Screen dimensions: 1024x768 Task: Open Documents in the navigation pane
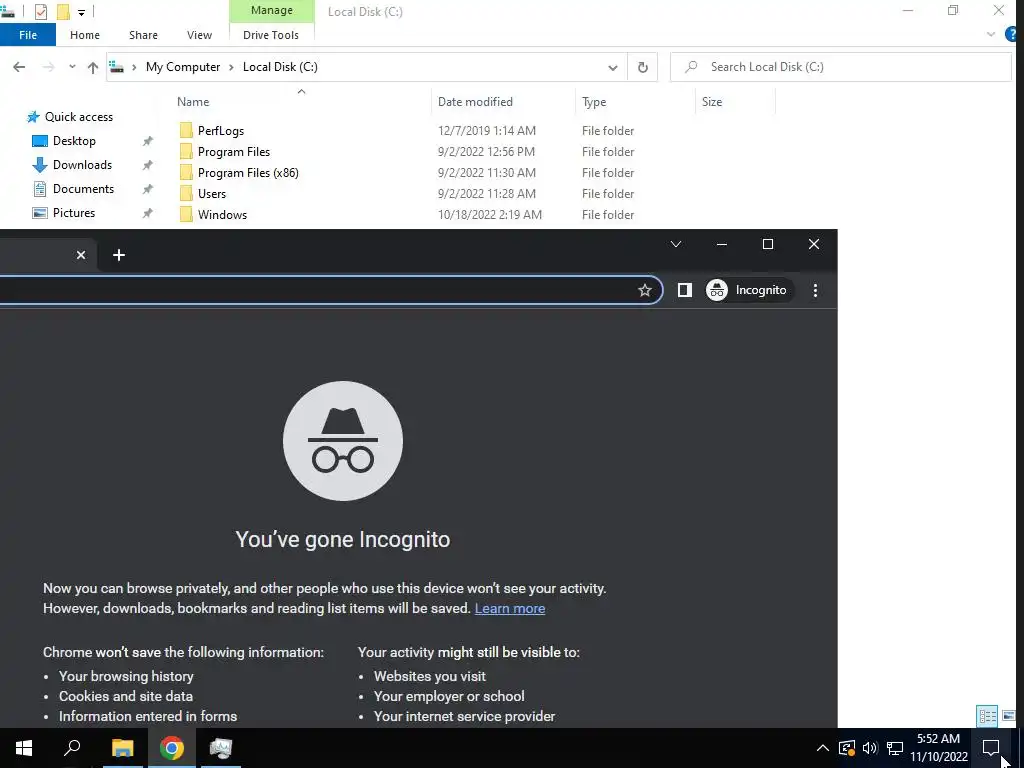[x=83, y=189]
